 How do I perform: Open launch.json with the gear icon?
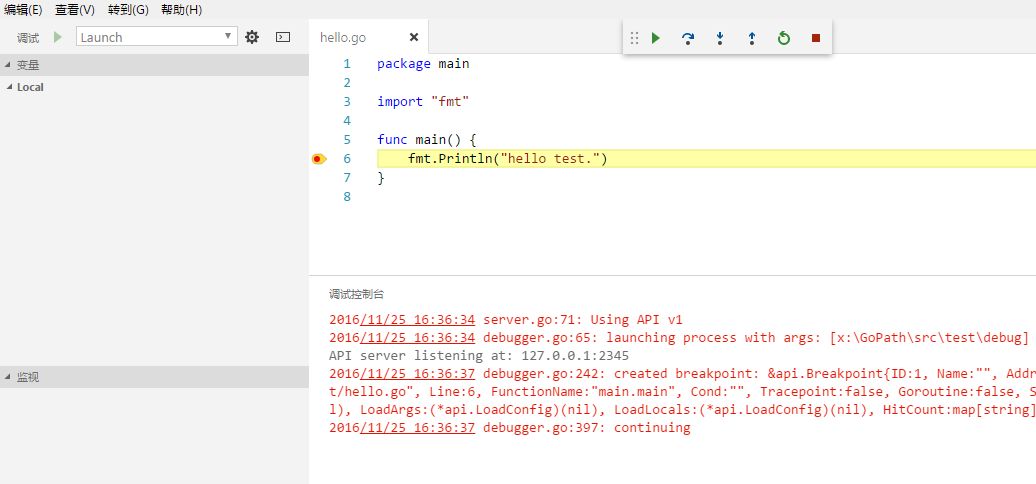(x=252, y=37)
